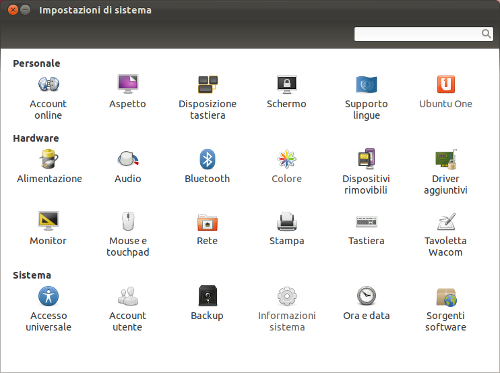The width and height of the screenshot is (500, 373).
Task: Open Accesso universale panel
Action: coord(48,308)
